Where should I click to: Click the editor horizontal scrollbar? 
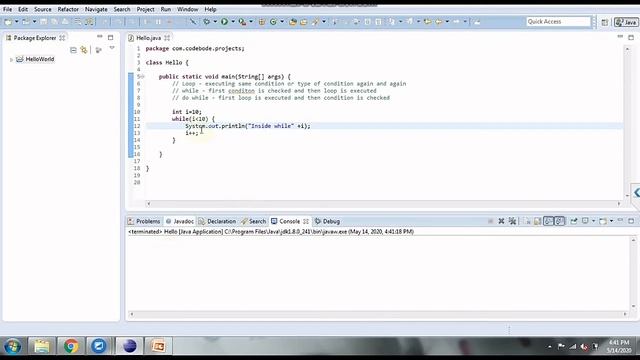point(383,203)
